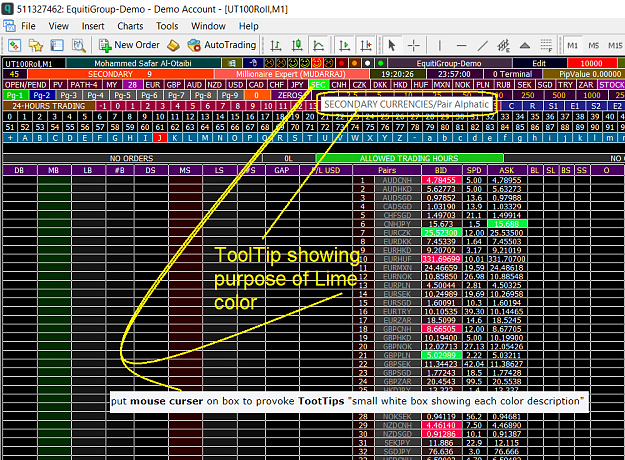The width and height of the screenshot is (625, 460).
Task: Select the triangle shape tool
Action: 525,45
